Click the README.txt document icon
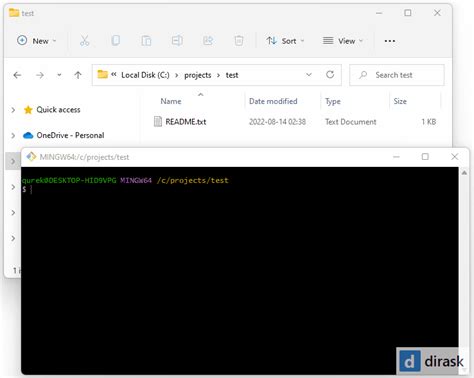Image resolution: width=474 pixels, height=378 pixels. coord(158,122)
